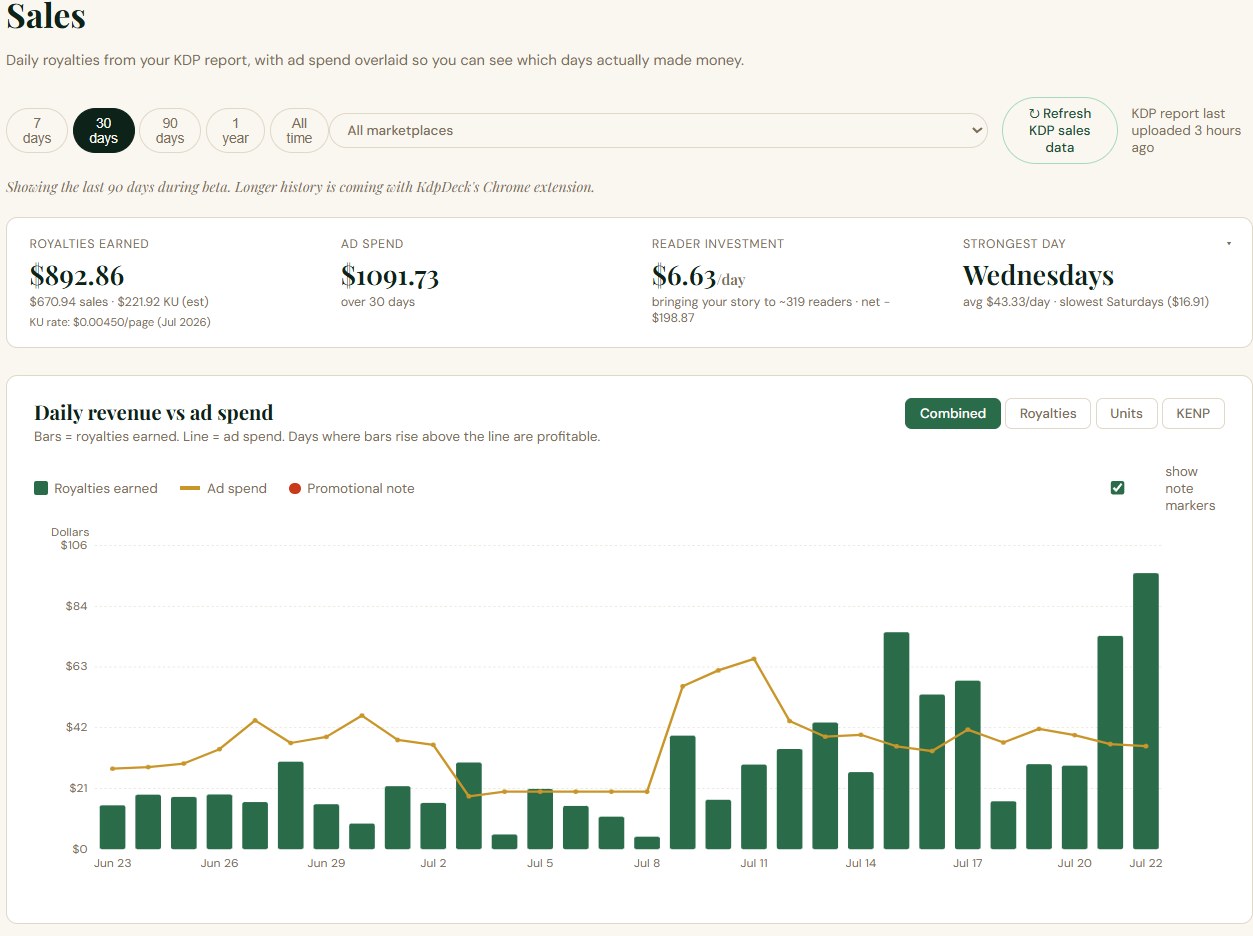The width and height of the screenshot is (1253, 936).
Task: Click the Sales page heading
Action: 46,17
